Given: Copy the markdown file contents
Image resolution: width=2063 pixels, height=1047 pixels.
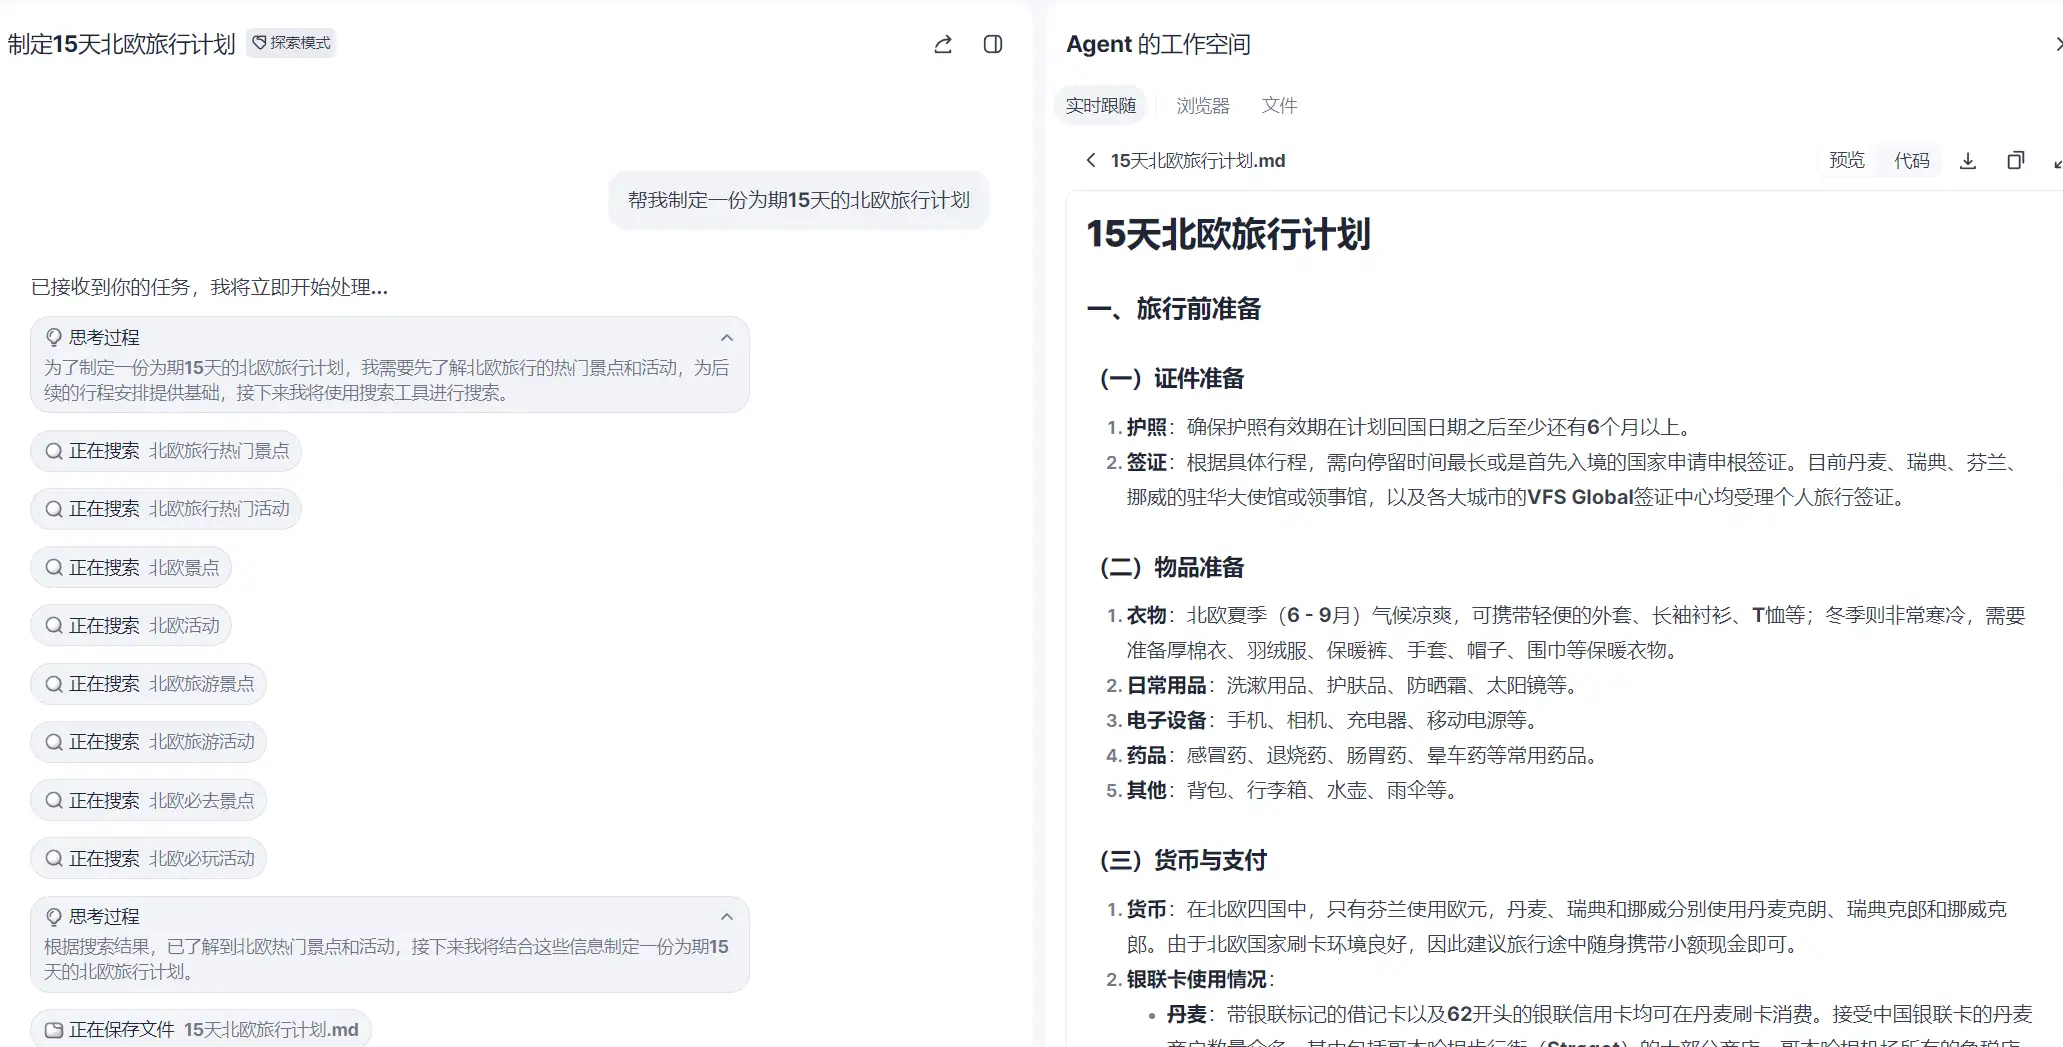Looking at the screenshot, I should (x=2015, y=161).
